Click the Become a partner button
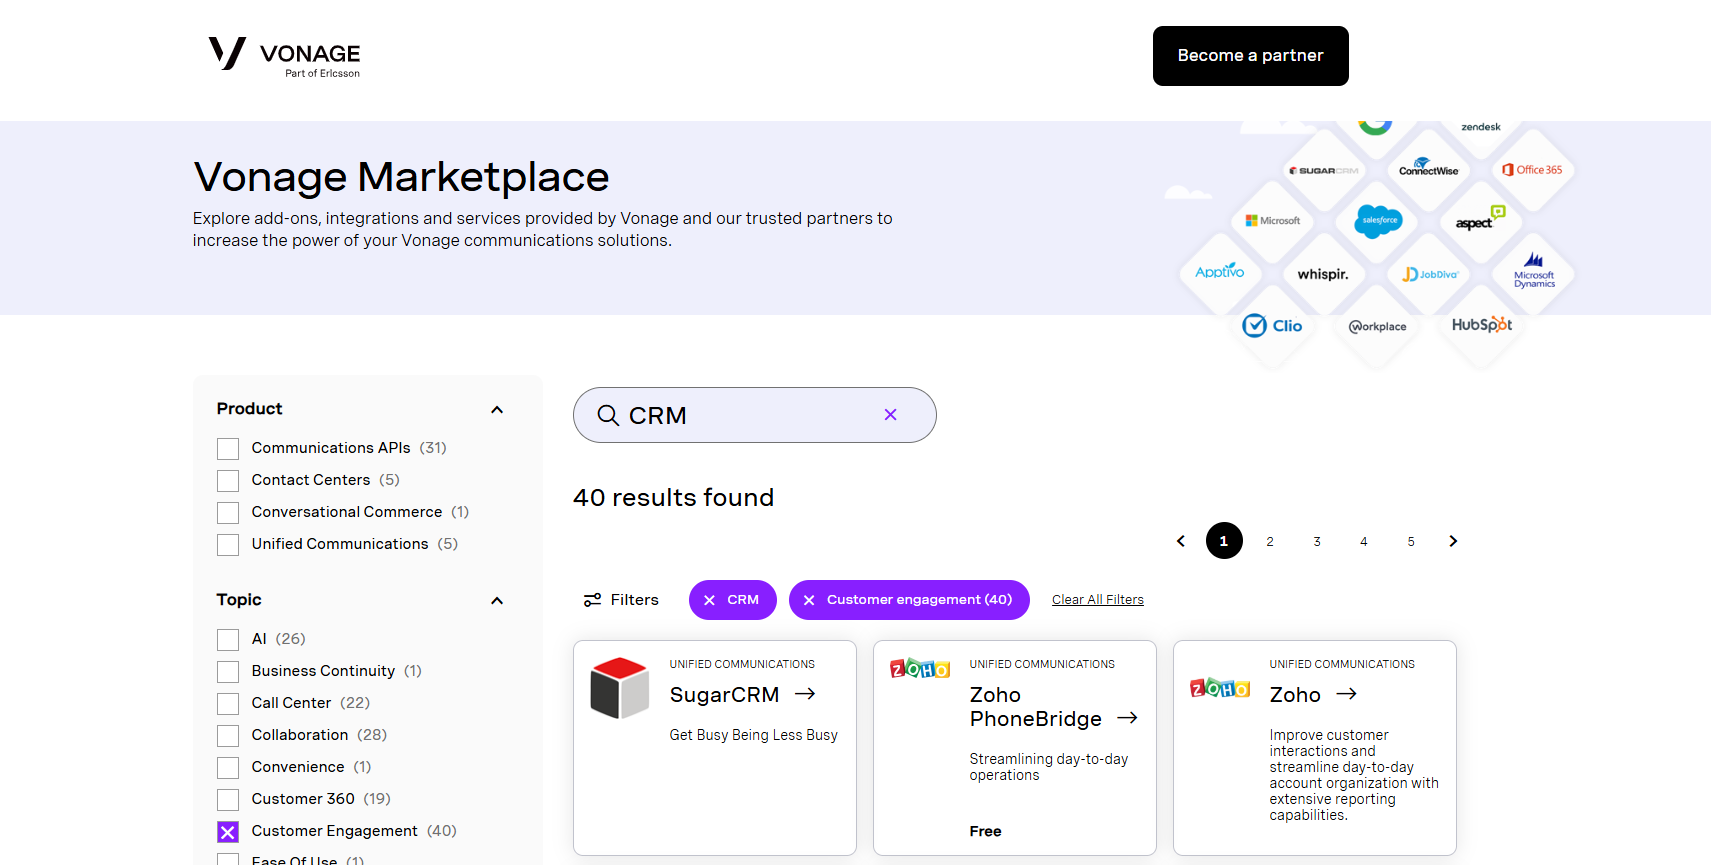The image size is (1711, 865). [1250, 56]
